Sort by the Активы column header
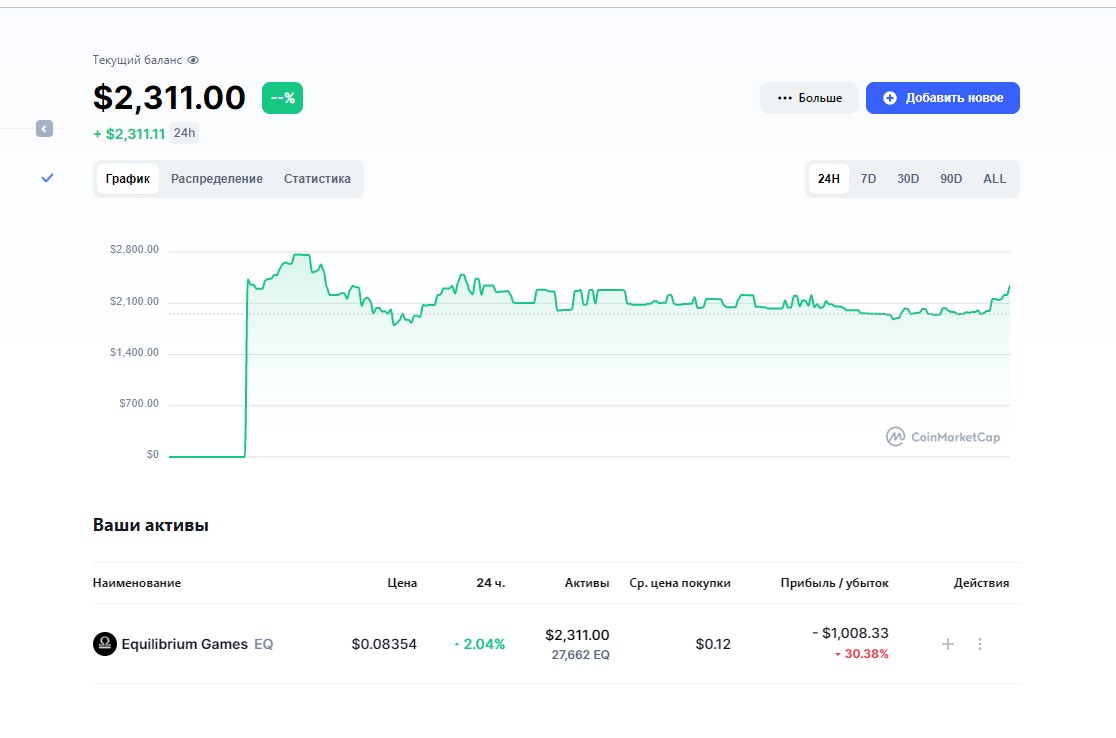Image resolution: width=1116 pixels, height=738 pixels. click(x=587, y=583)
